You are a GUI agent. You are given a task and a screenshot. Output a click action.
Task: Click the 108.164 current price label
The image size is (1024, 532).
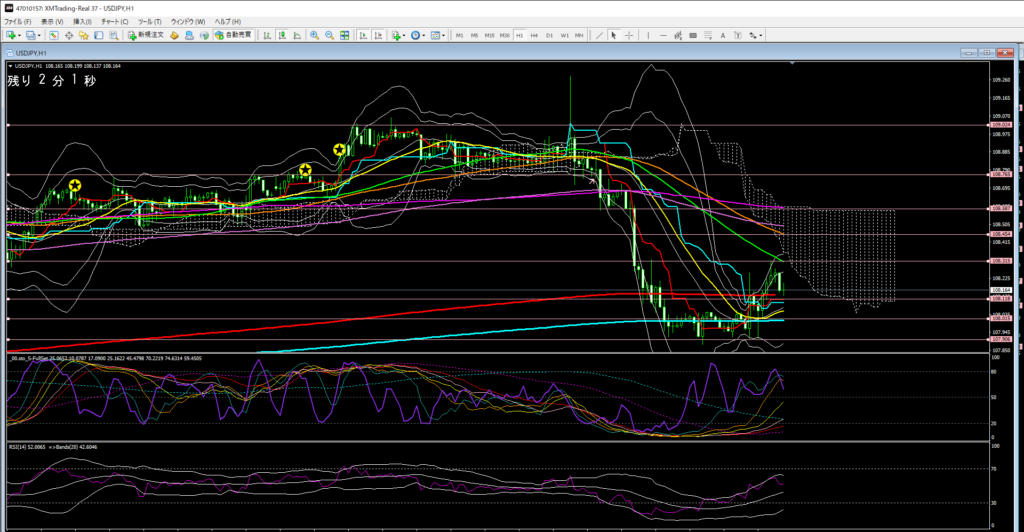(x=1001, y=290)
